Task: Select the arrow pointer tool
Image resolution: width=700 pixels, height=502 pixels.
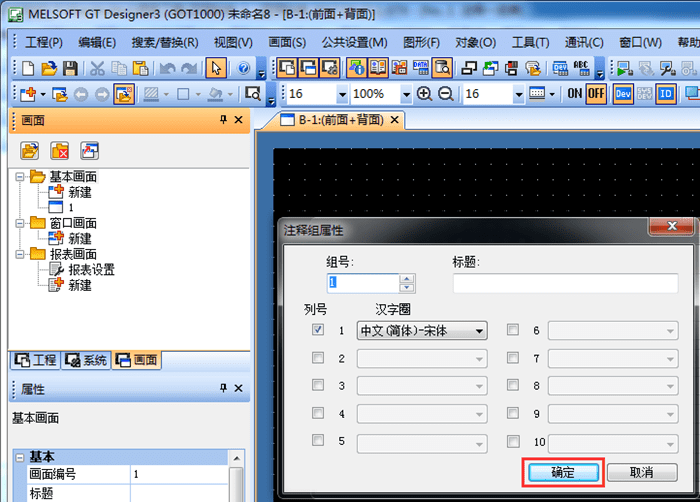Action: point(215,68)
